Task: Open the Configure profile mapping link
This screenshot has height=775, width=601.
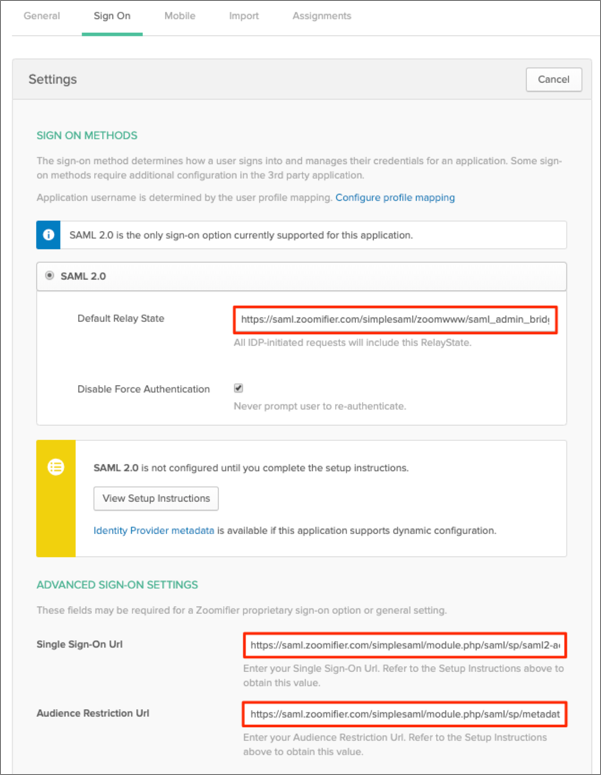Action: tap(395, 198)
